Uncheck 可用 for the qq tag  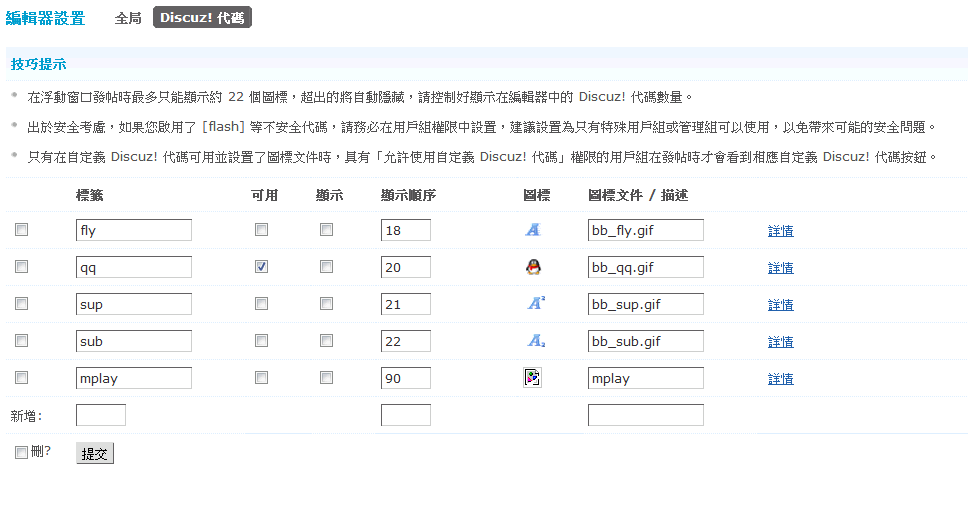pos(262,267)
